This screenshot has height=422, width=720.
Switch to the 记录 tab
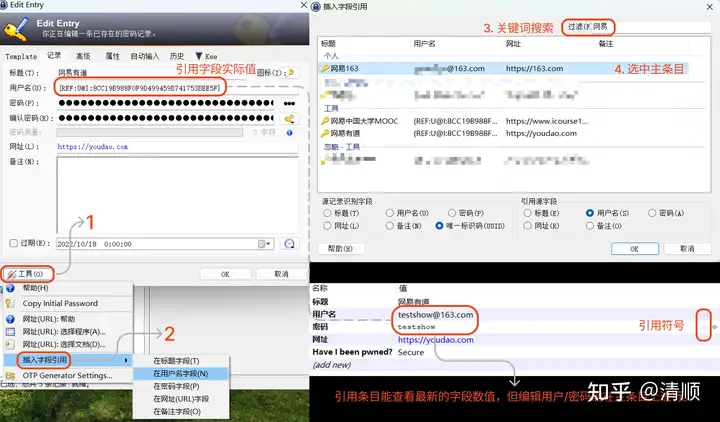54,56
